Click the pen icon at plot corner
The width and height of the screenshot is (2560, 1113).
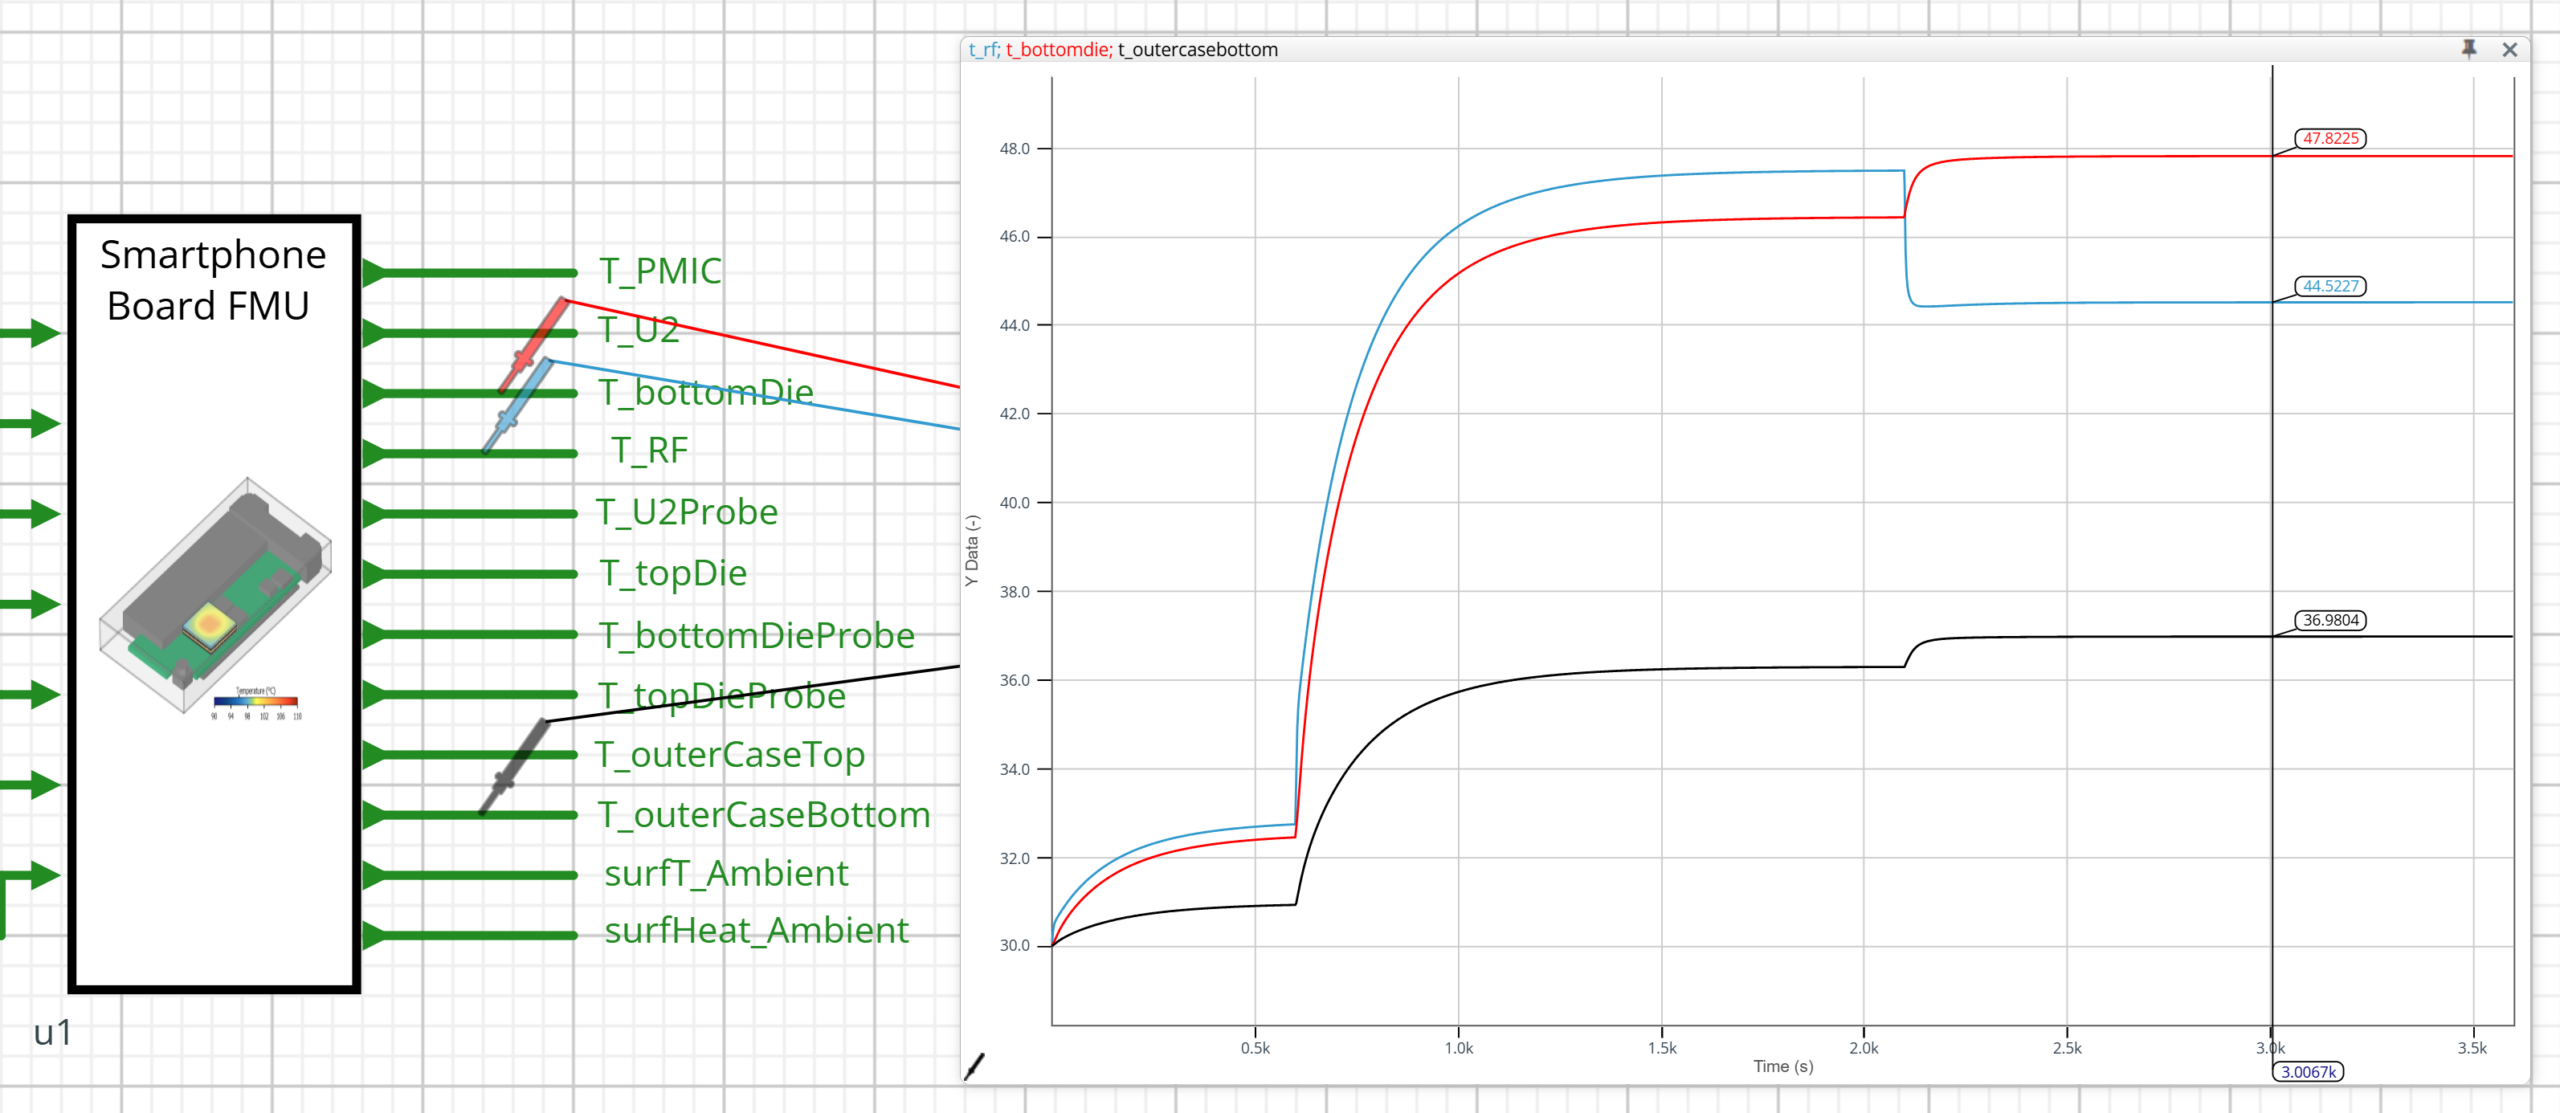coord(975,1067)
